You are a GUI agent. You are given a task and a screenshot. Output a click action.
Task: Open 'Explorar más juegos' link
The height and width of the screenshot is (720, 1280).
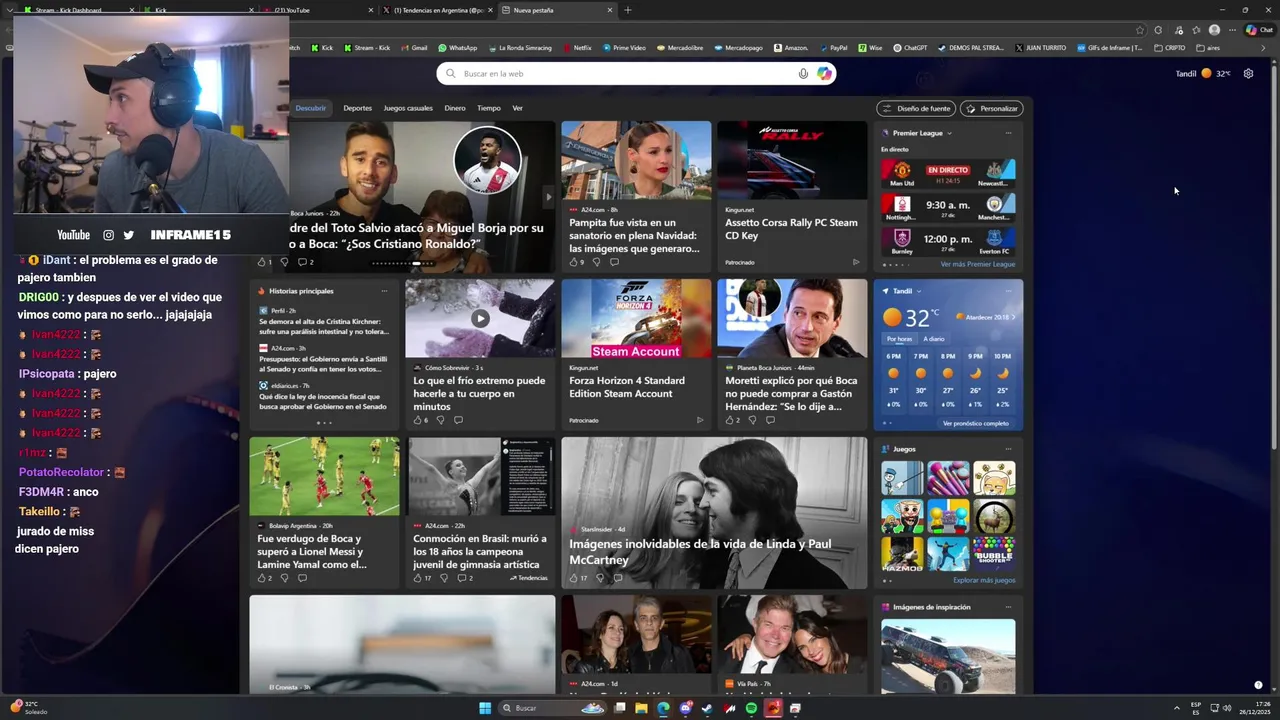pyautogui.click(x=984, y=580)
